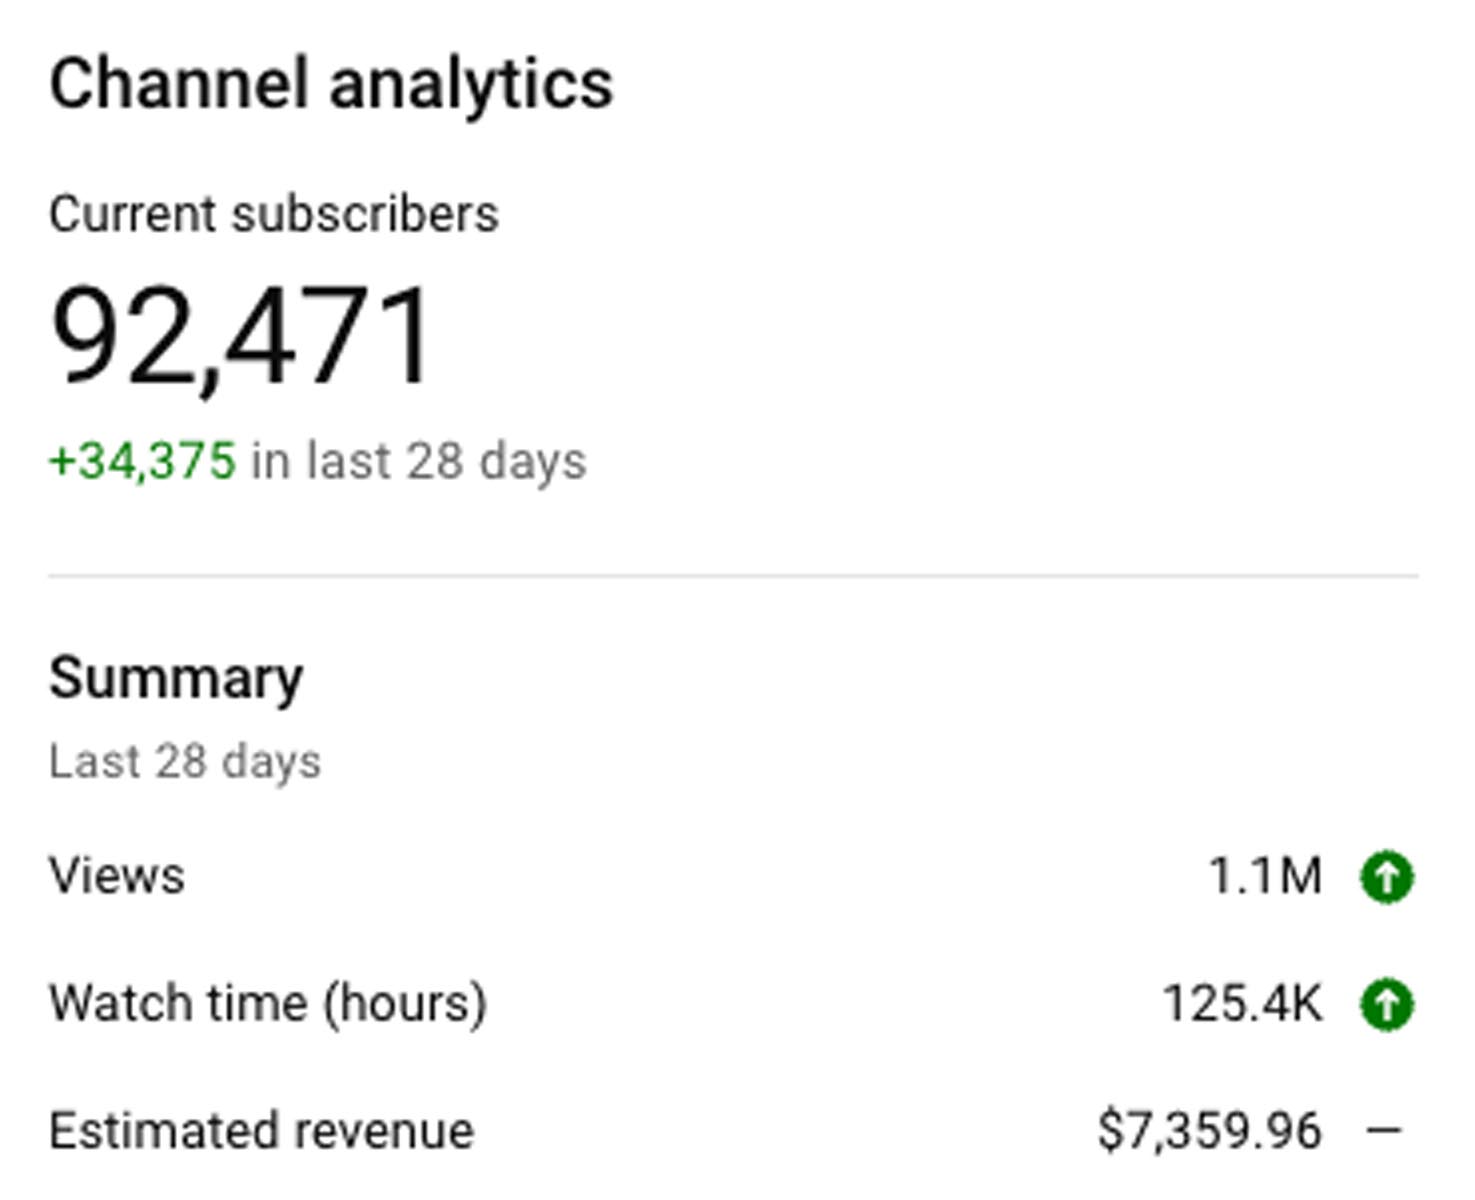Click the "Last 28 days" subtitle under Summary

pos(185,762)
